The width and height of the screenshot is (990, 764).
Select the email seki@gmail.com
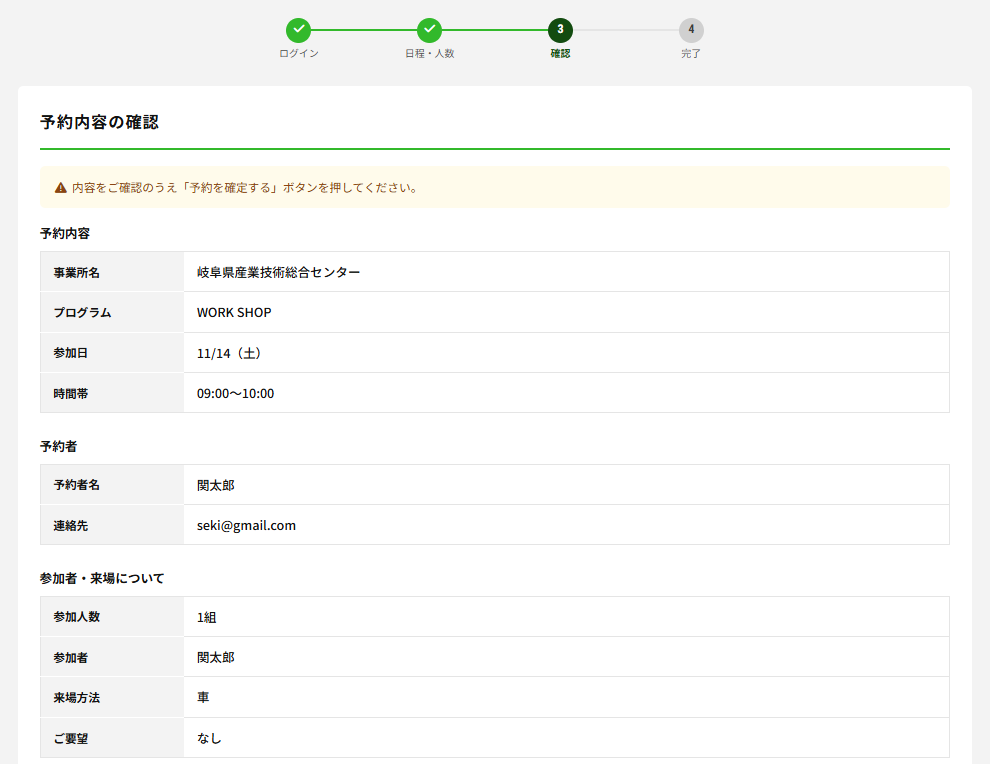246,525
